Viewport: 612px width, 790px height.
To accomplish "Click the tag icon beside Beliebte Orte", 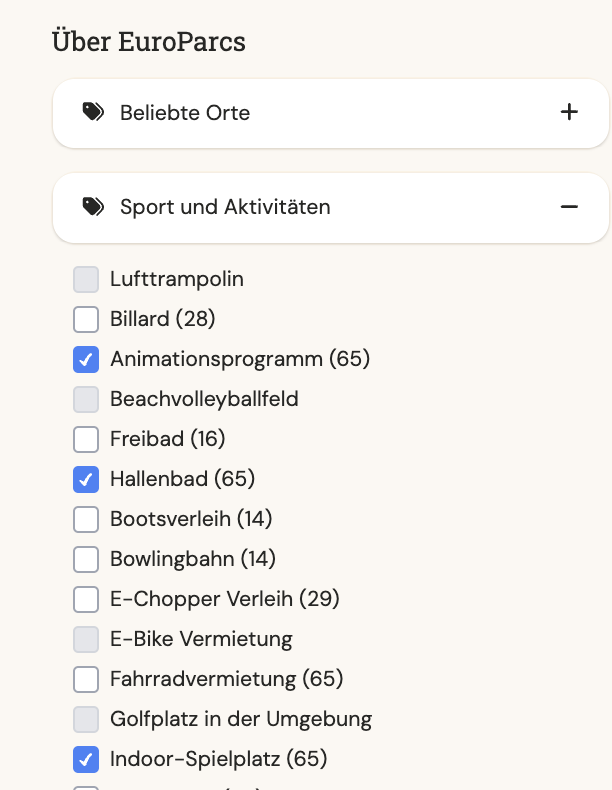I will pyautogui.click(x=93, y=112).
